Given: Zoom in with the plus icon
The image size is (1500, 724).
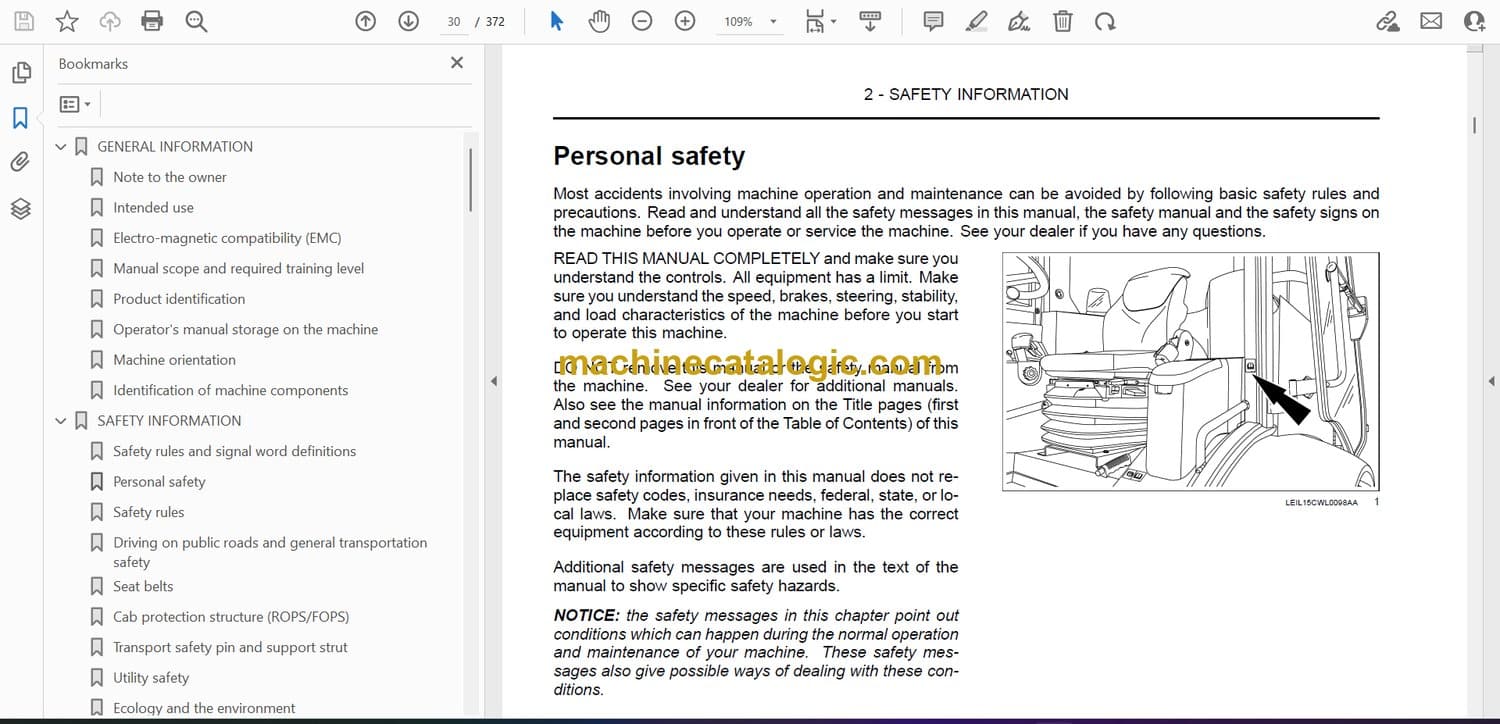Looking at the screenshot, I should click(685, 21).
